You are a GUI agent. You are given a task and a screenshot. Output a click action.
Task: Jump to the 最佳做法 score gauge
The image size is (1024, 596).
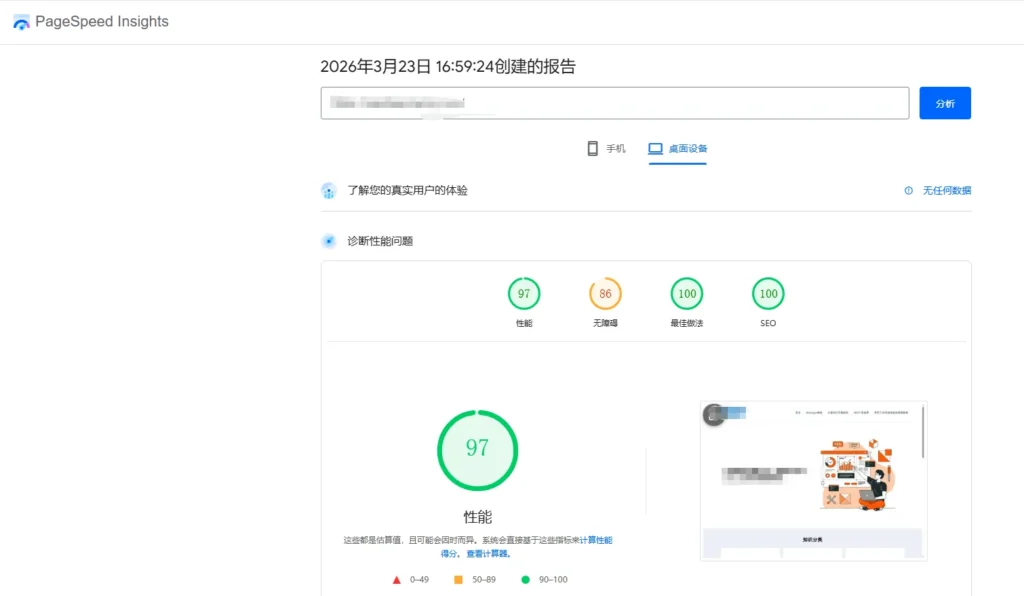pos(687,294)
